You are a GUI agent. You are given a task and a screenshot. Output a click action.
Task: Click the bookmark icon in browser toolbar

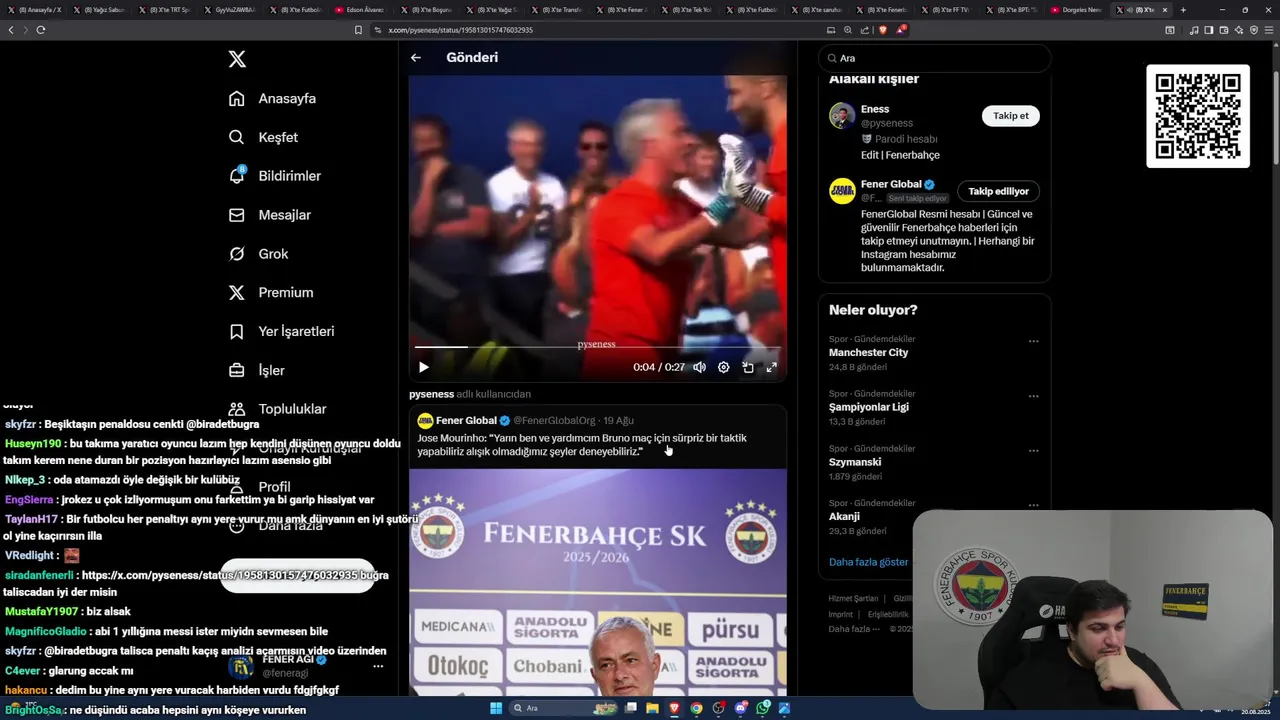click(358, 30)
